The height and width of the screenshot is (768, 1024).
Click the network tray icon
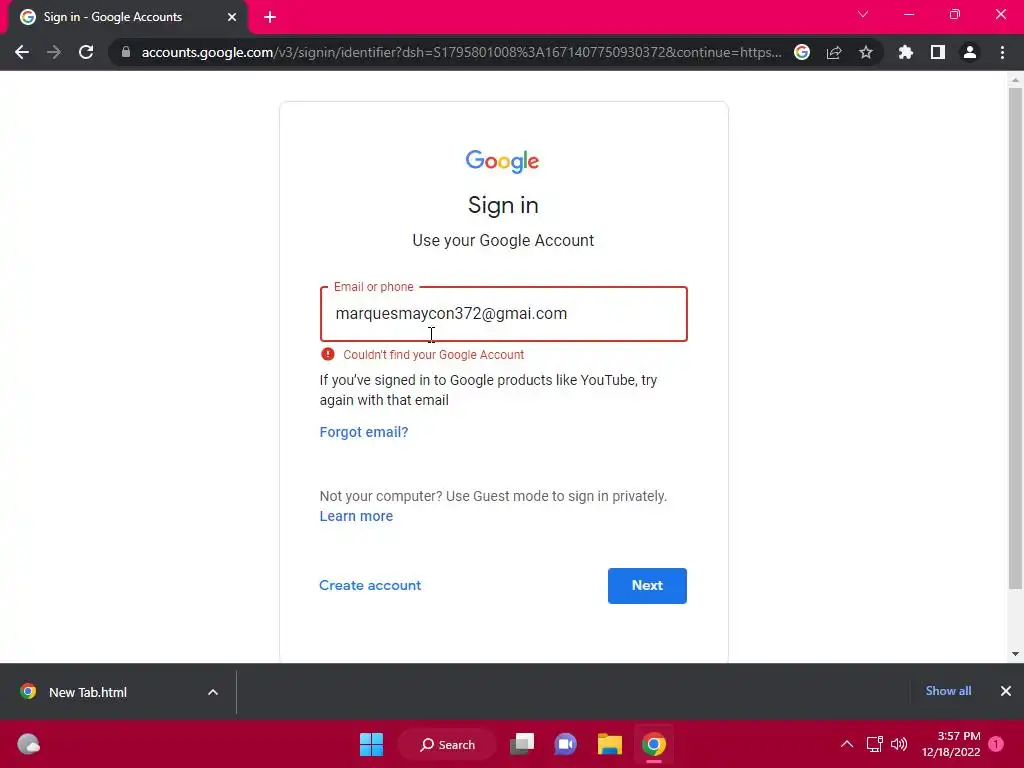tap(874, 744)
